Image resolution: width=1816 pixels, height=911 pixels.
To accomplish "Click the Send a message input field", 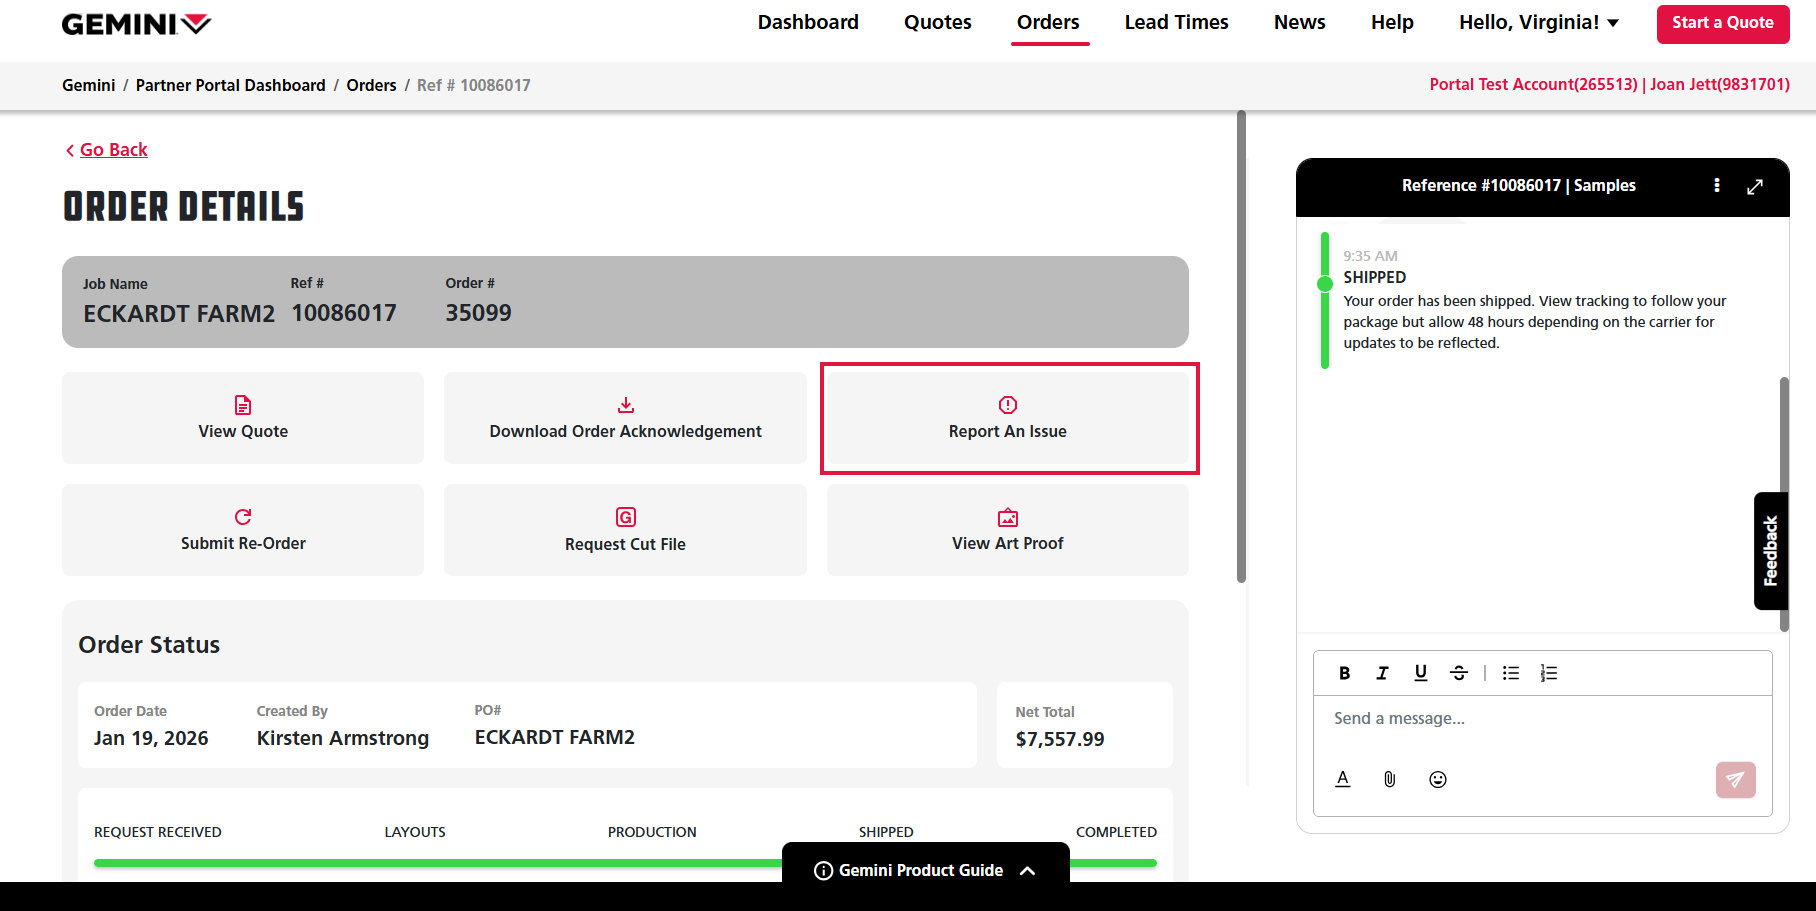I will (x=1540, y=719).
